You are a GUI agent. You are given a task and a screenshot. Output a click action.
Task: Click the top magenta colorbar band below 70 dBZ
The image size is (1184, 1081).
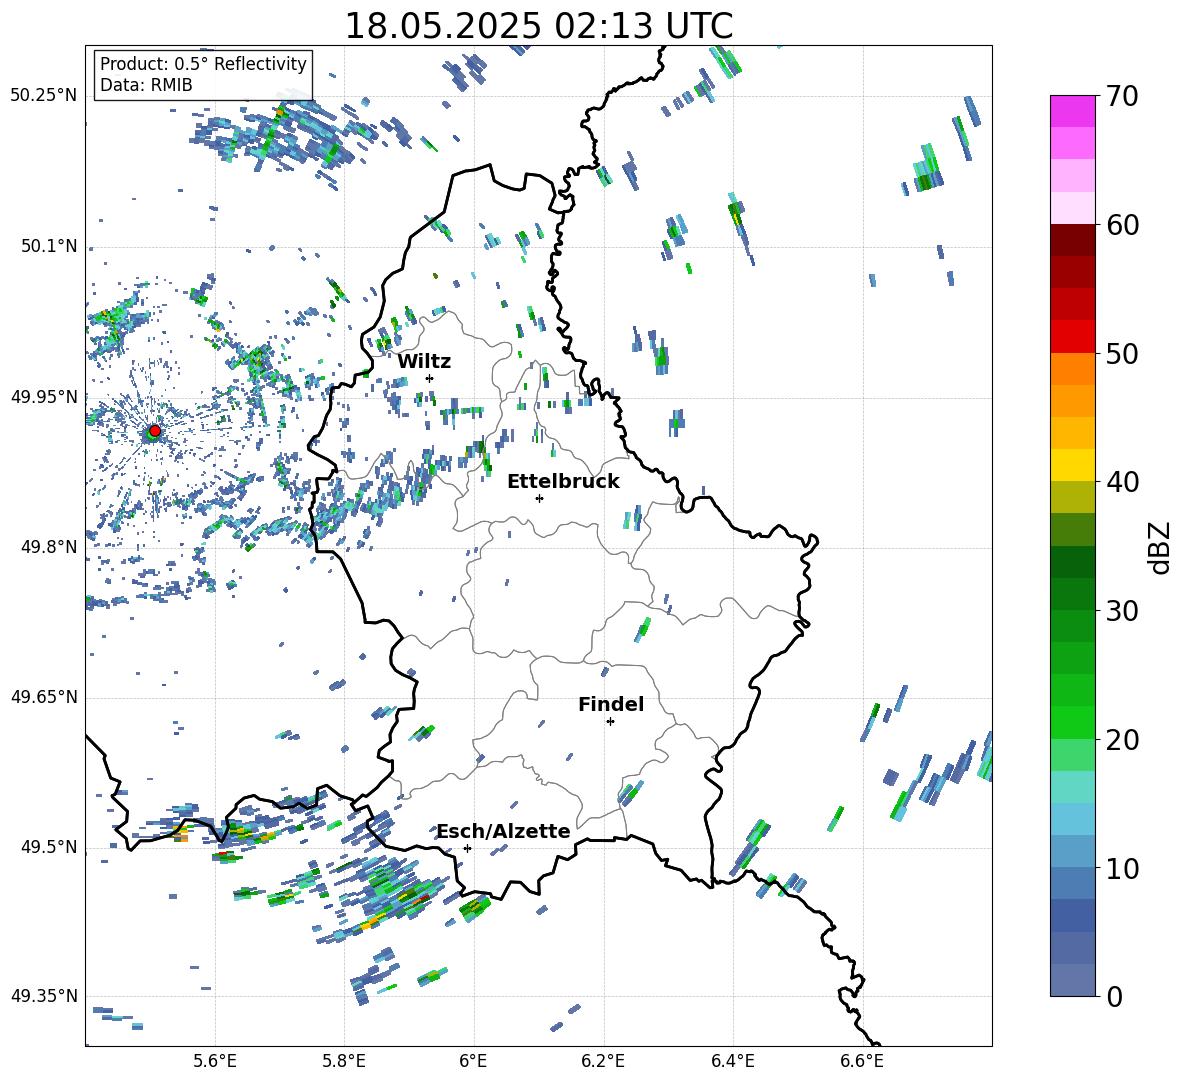tap(1072, 111)
